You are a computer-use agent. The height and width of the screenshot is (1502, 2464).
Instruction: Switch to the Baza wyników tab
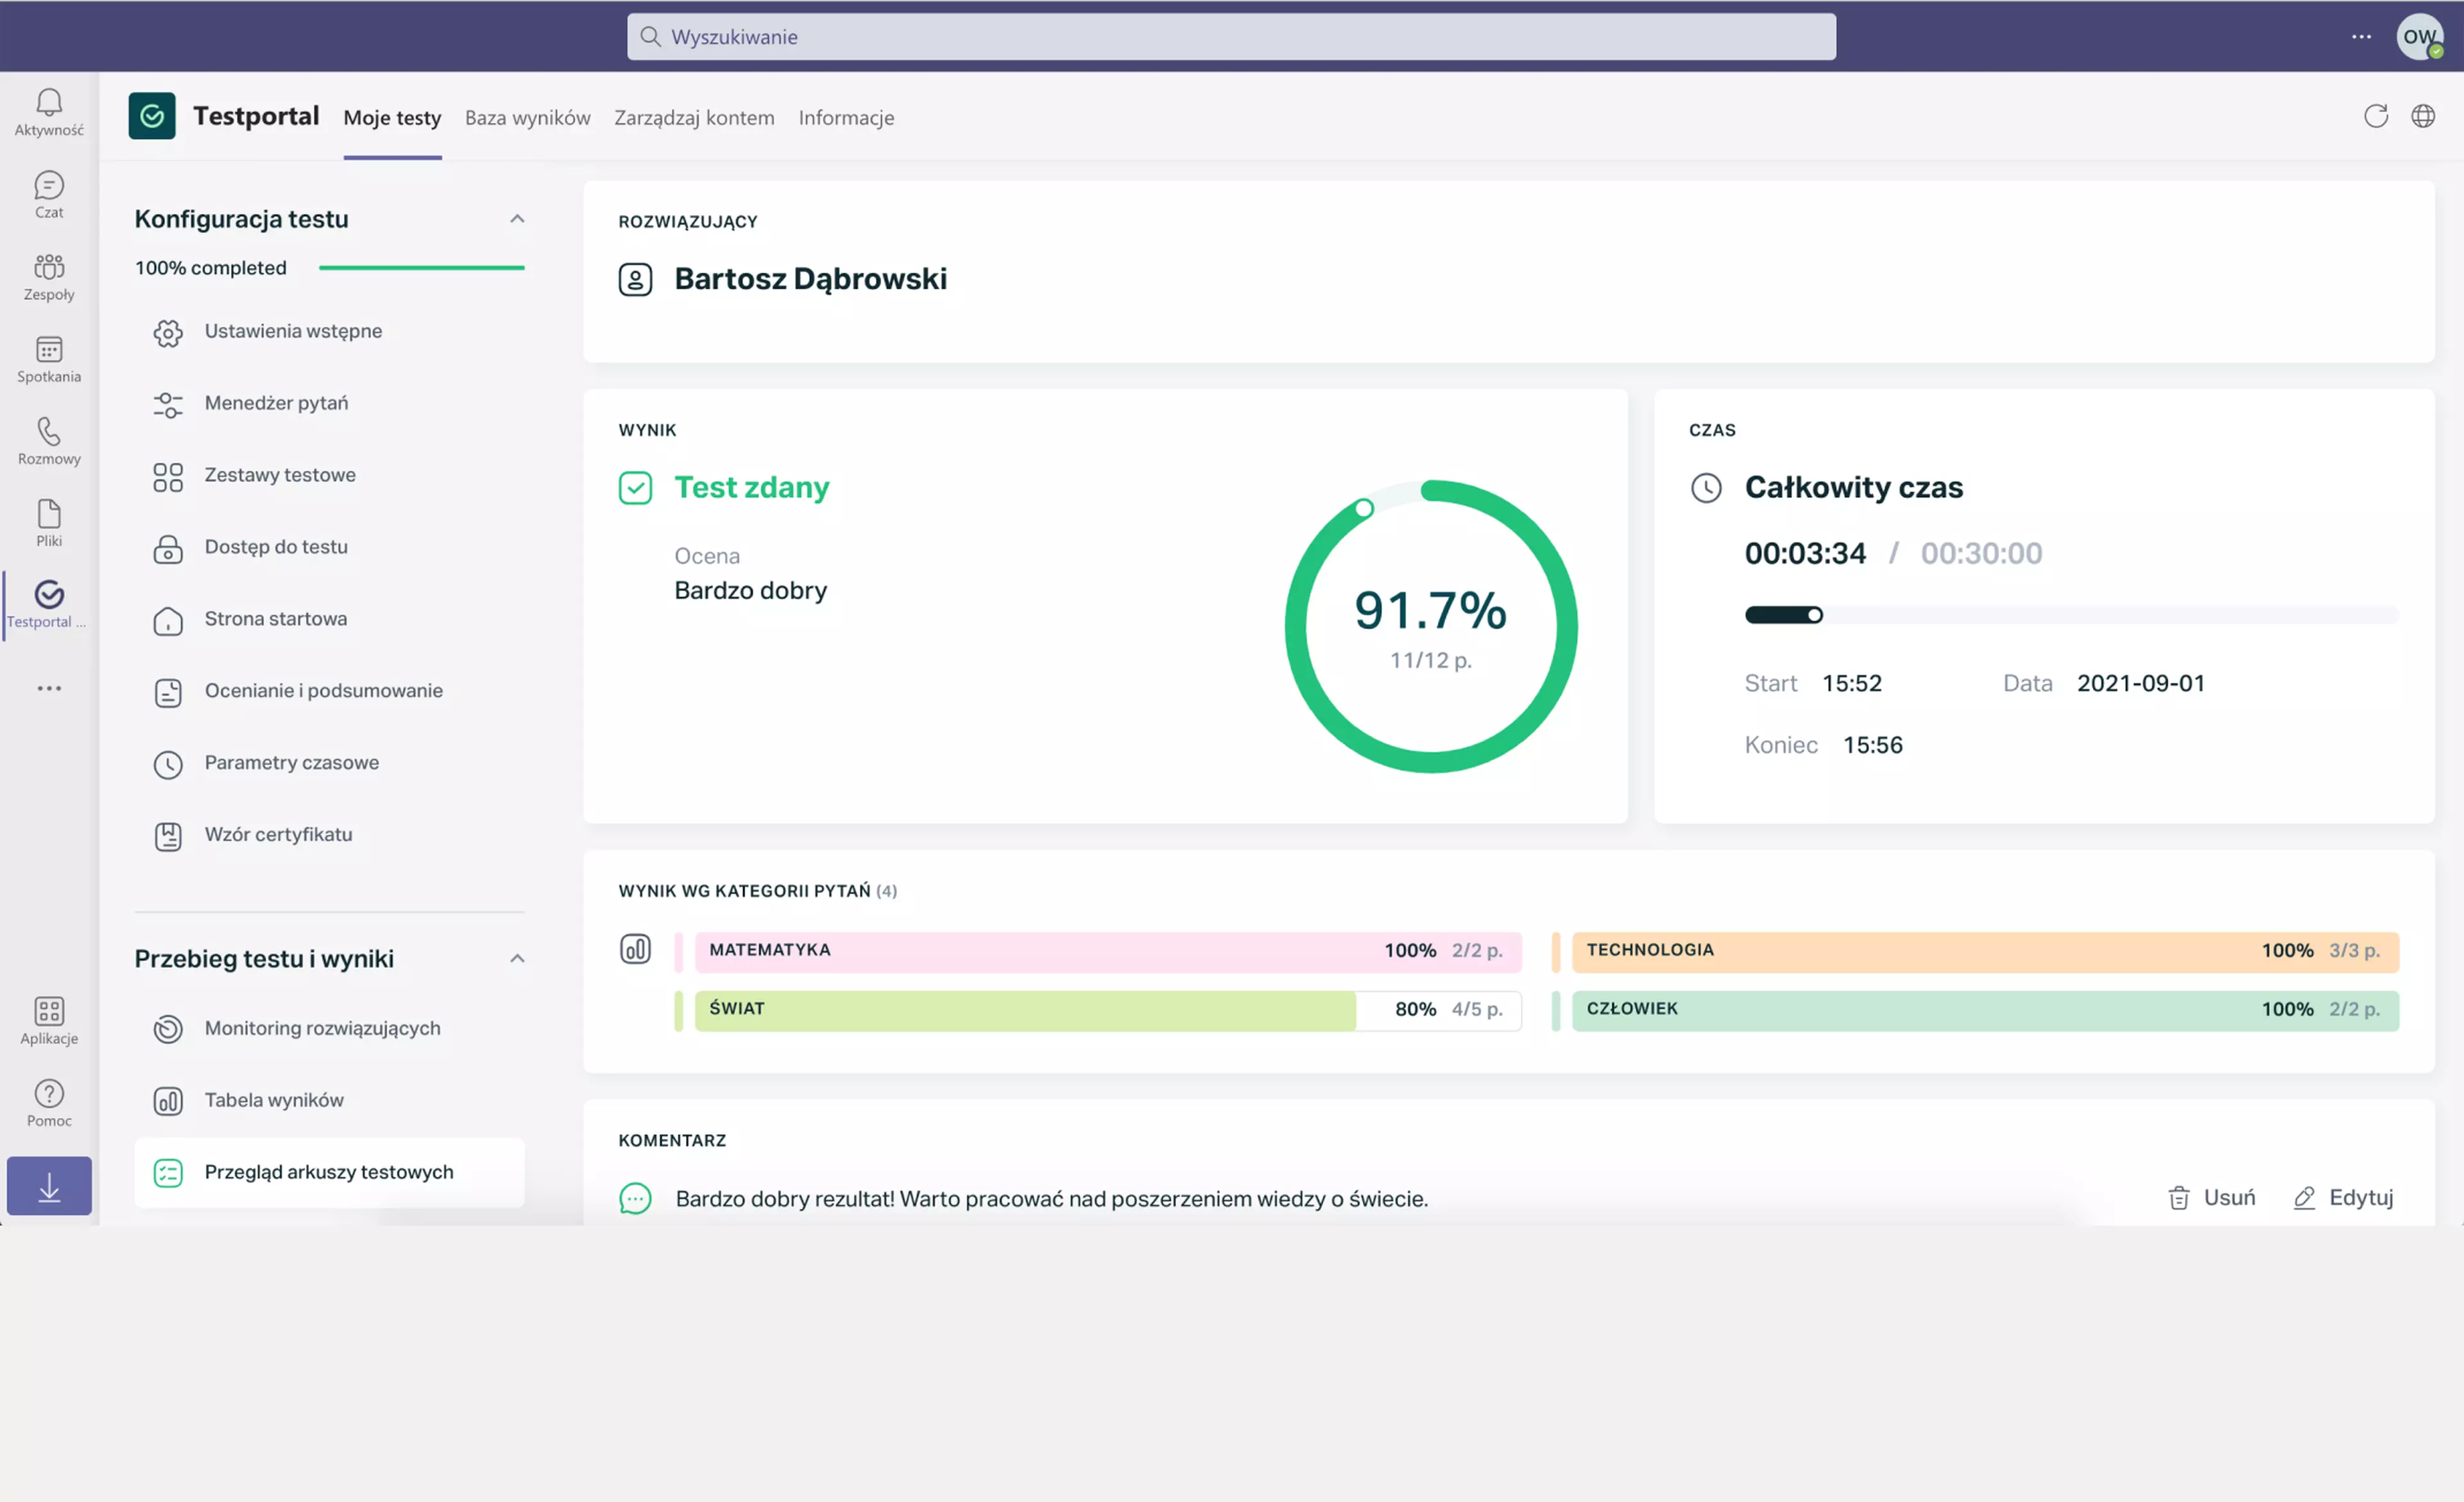click(527, 118)
